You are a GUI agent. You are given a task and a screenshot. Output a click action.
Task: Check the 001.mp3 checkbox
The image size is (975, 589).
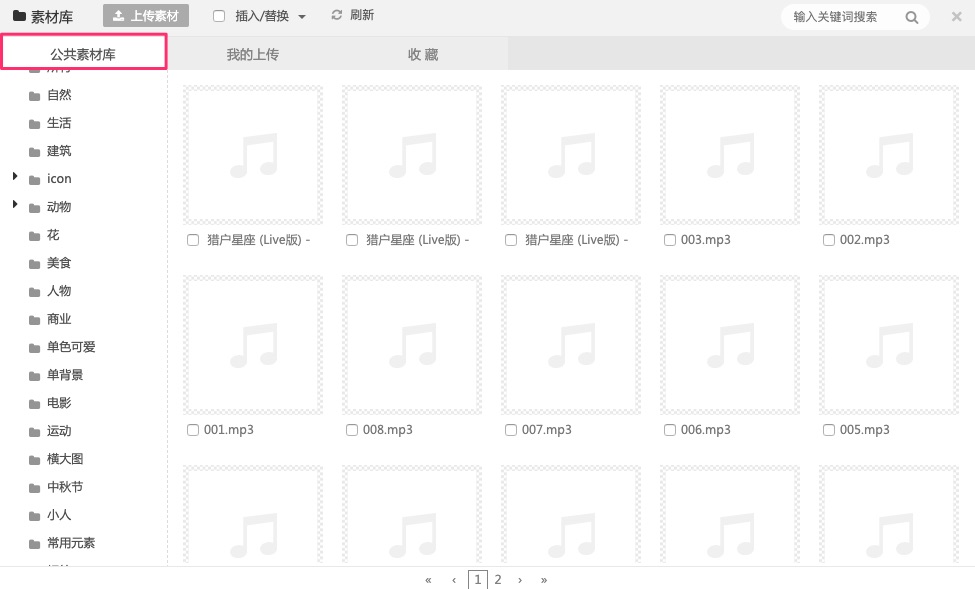pyautogui.click(x=193, y=430)
